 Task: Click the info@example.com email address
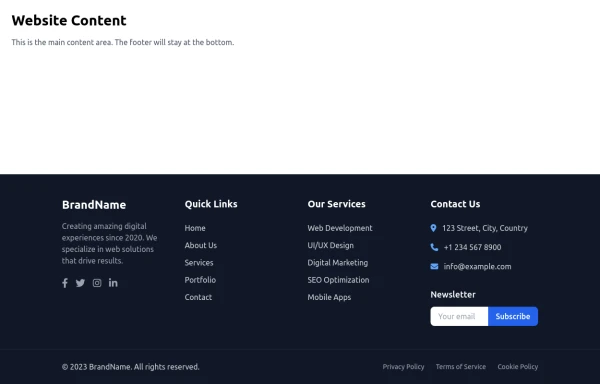pos(477,267)
